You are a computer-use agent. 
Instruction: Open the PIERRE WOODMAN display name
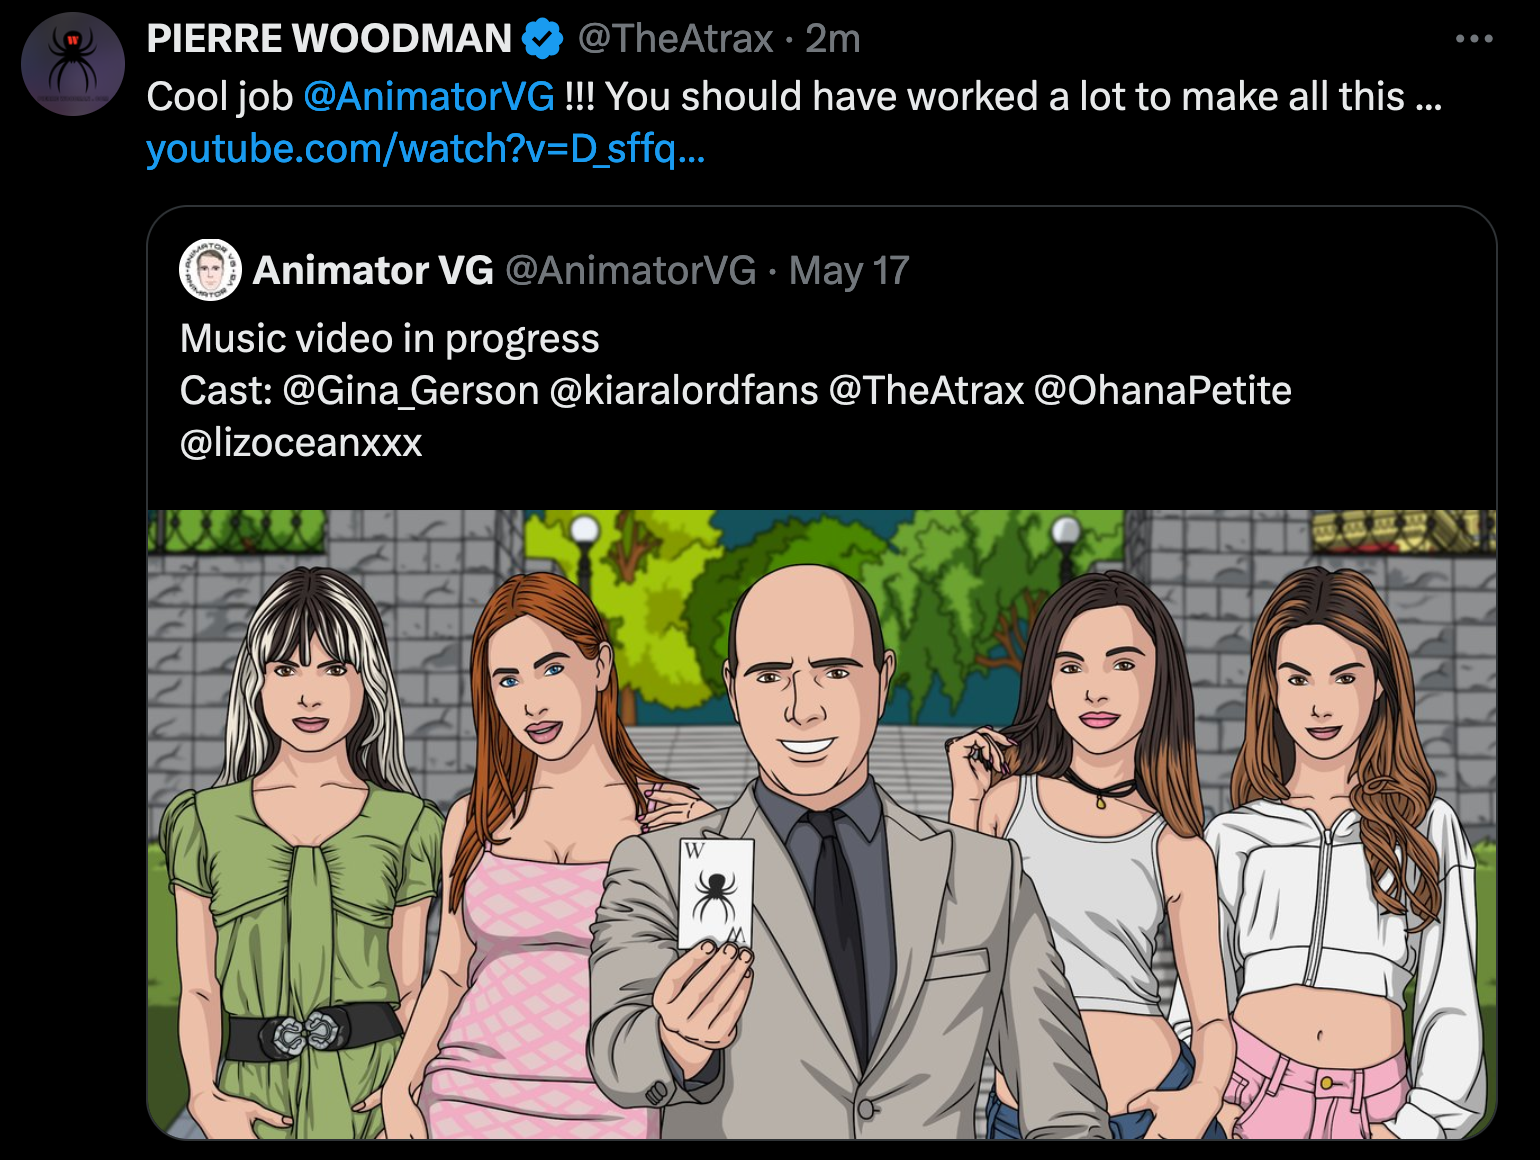(x=329, y=39)
